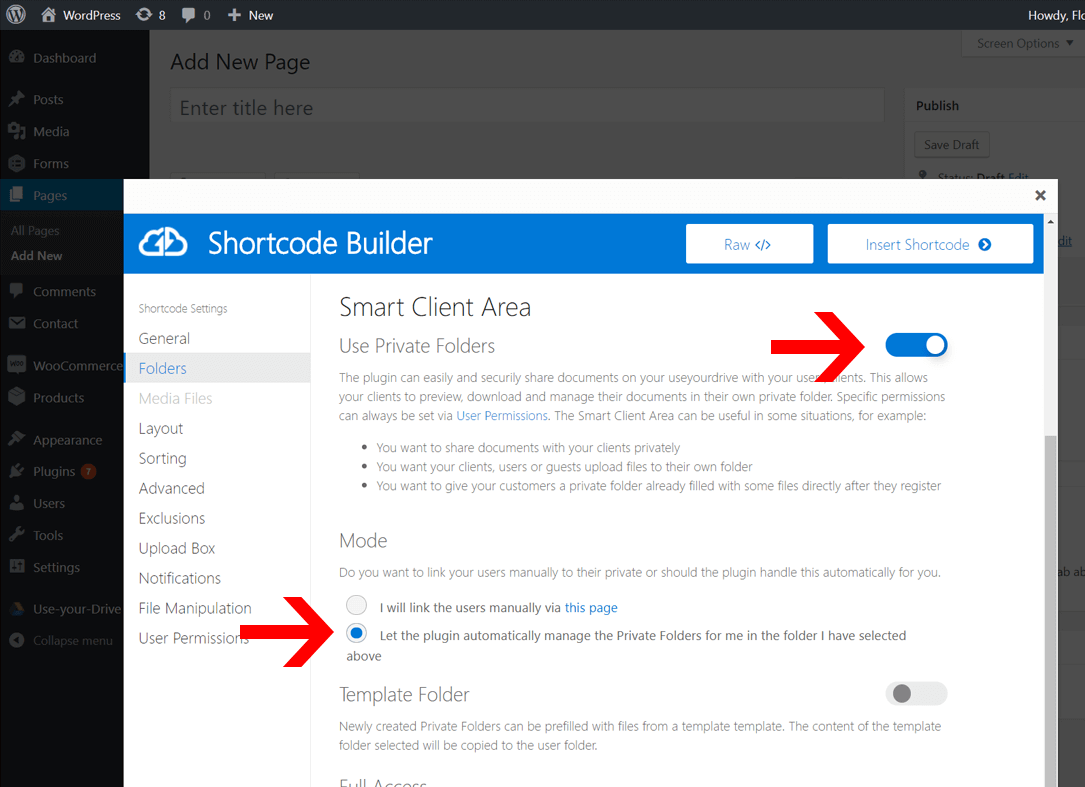
Task: Open the WooCommerce menu label
Action: click(x=78, y=365)
